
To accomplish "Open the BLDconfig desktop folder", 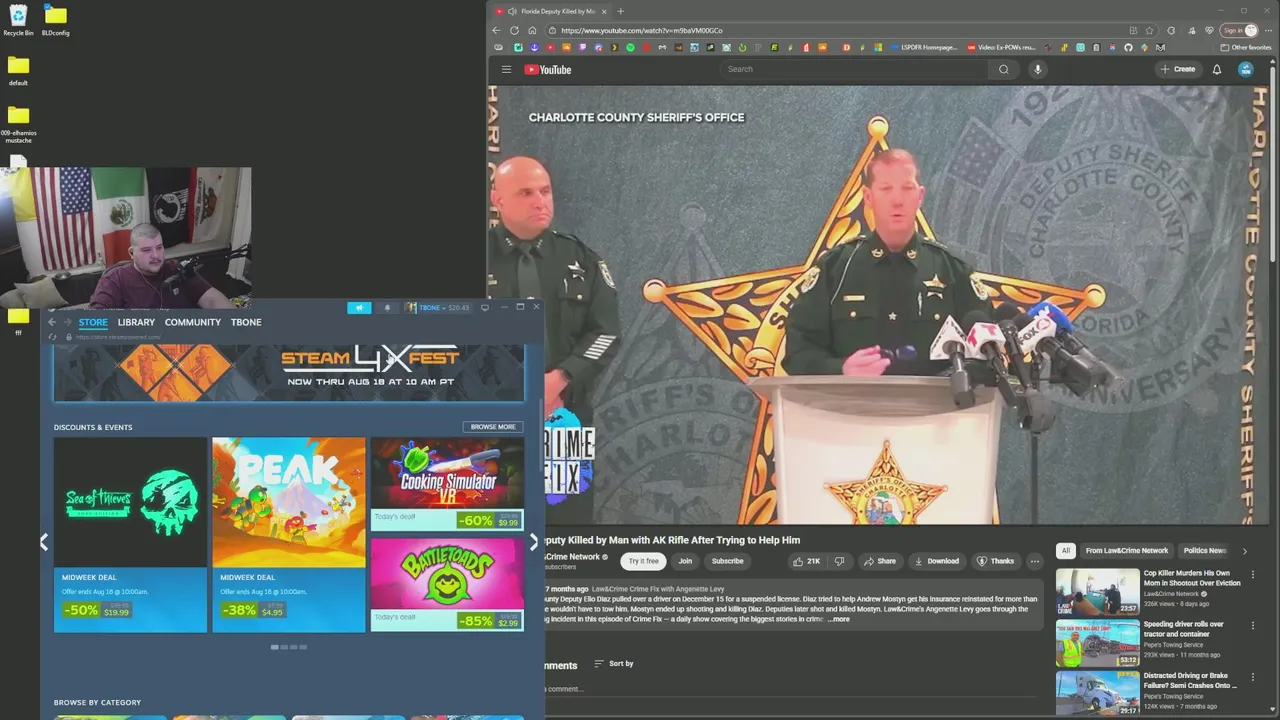I will [x=55, y=20].
